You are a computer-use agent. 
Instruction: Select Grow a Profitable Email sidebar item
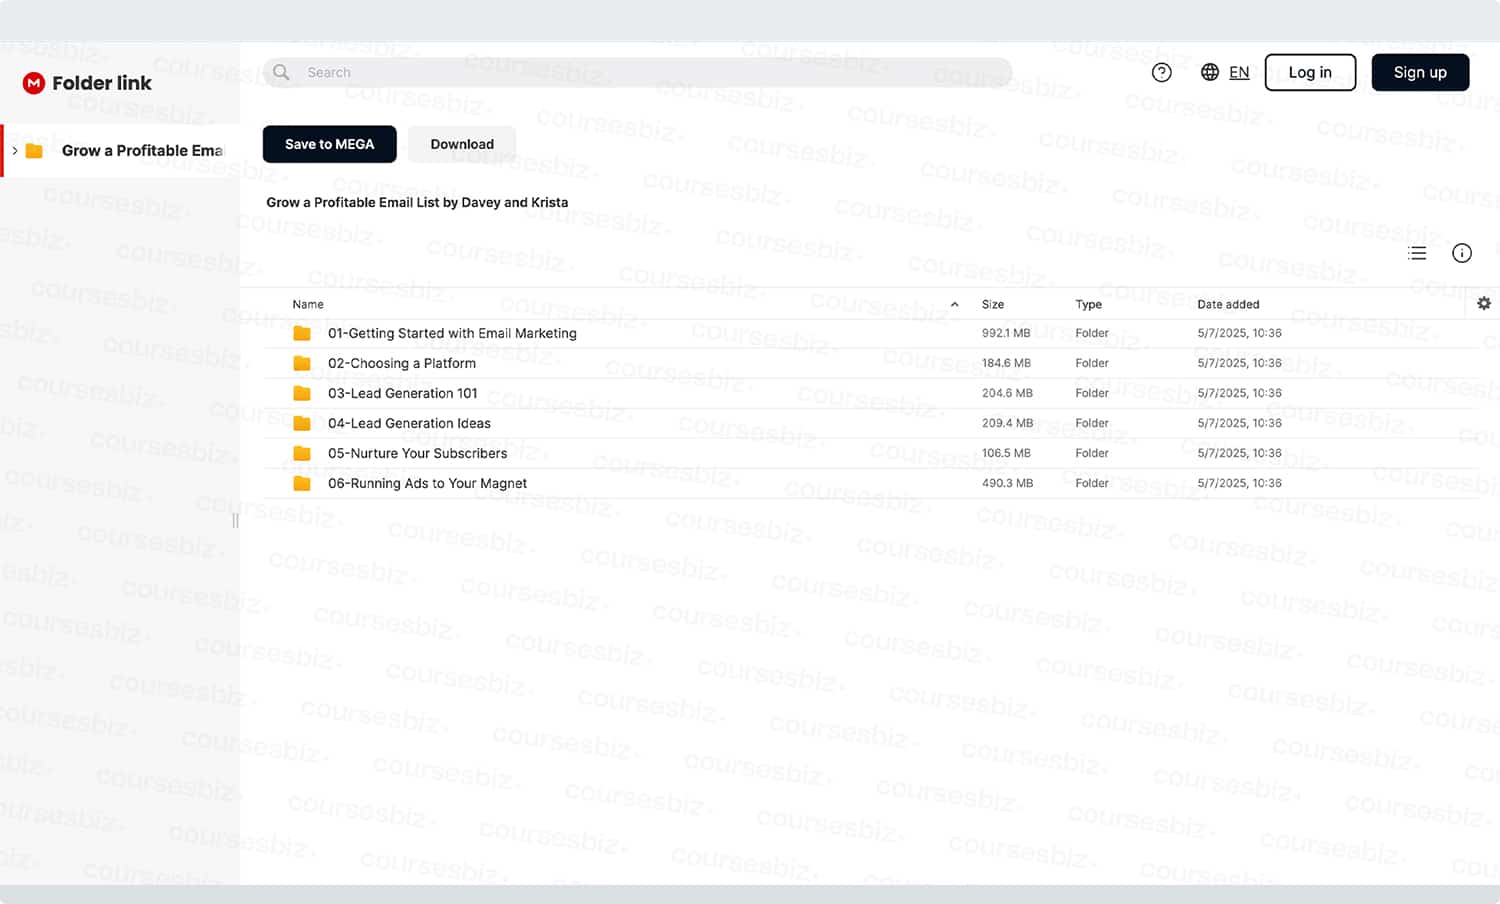(x=121, y=151)
